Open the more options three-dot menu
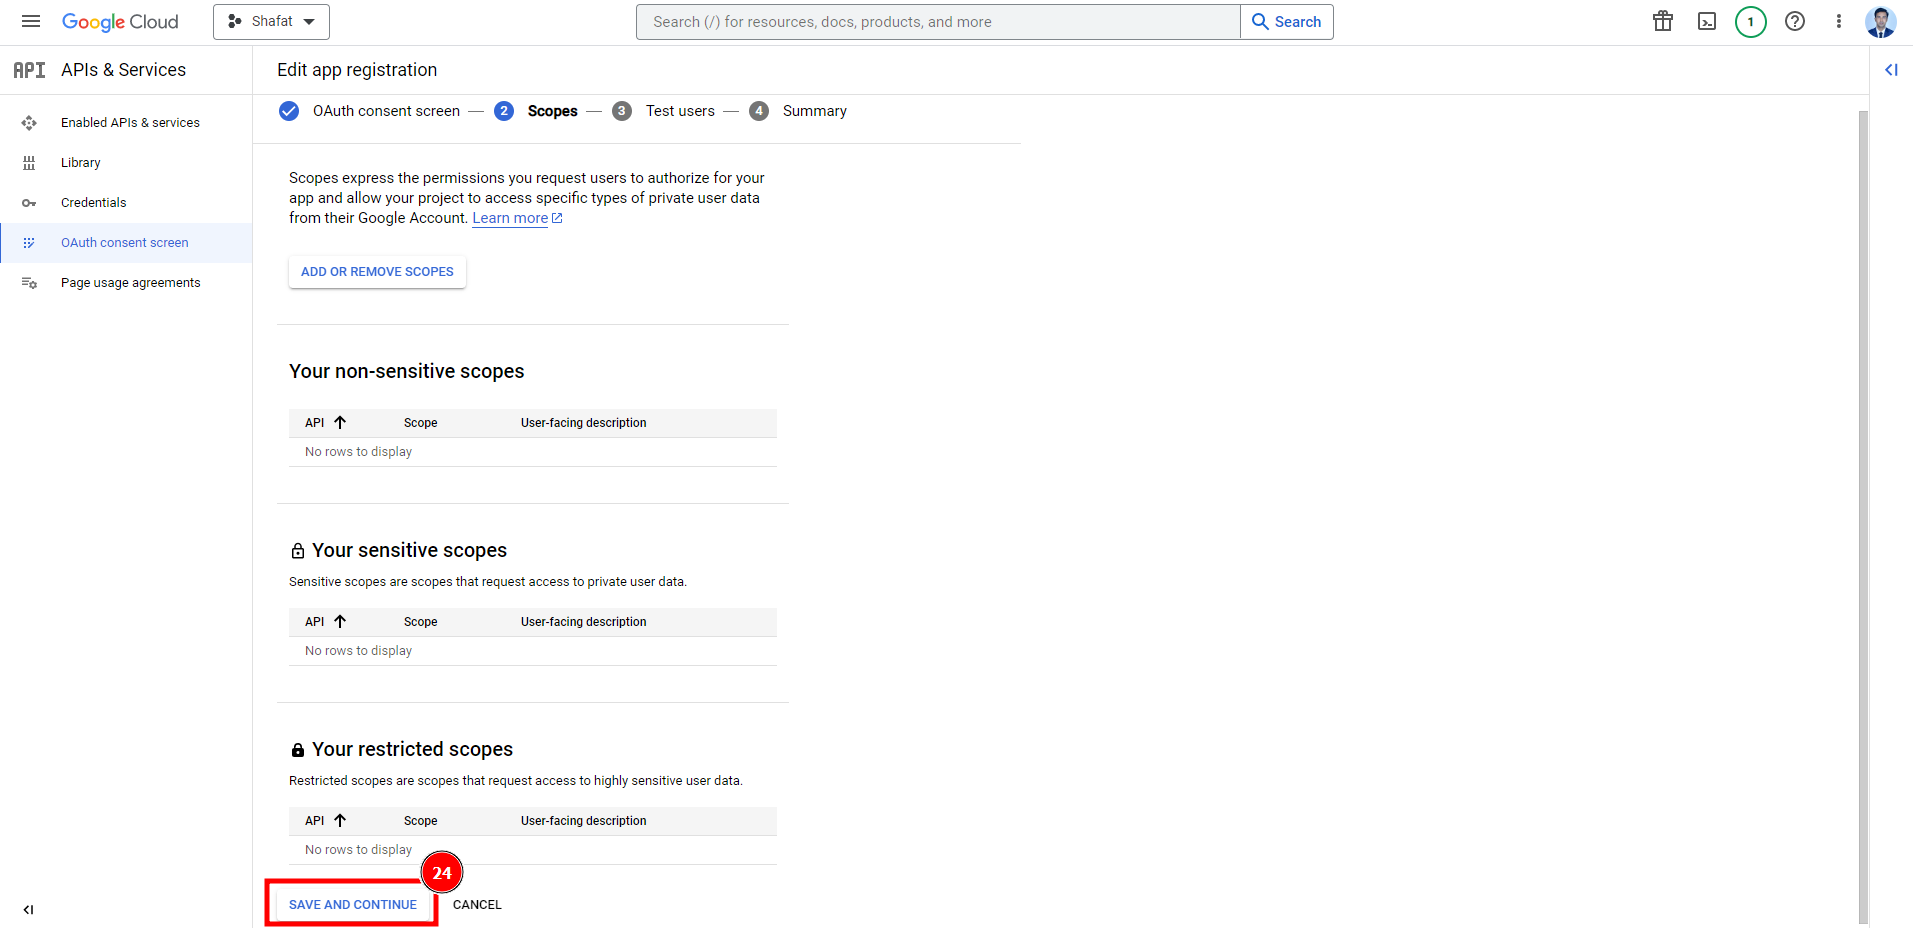The width and height of the screenshot is (1913, 928). tap(1839, 21)
